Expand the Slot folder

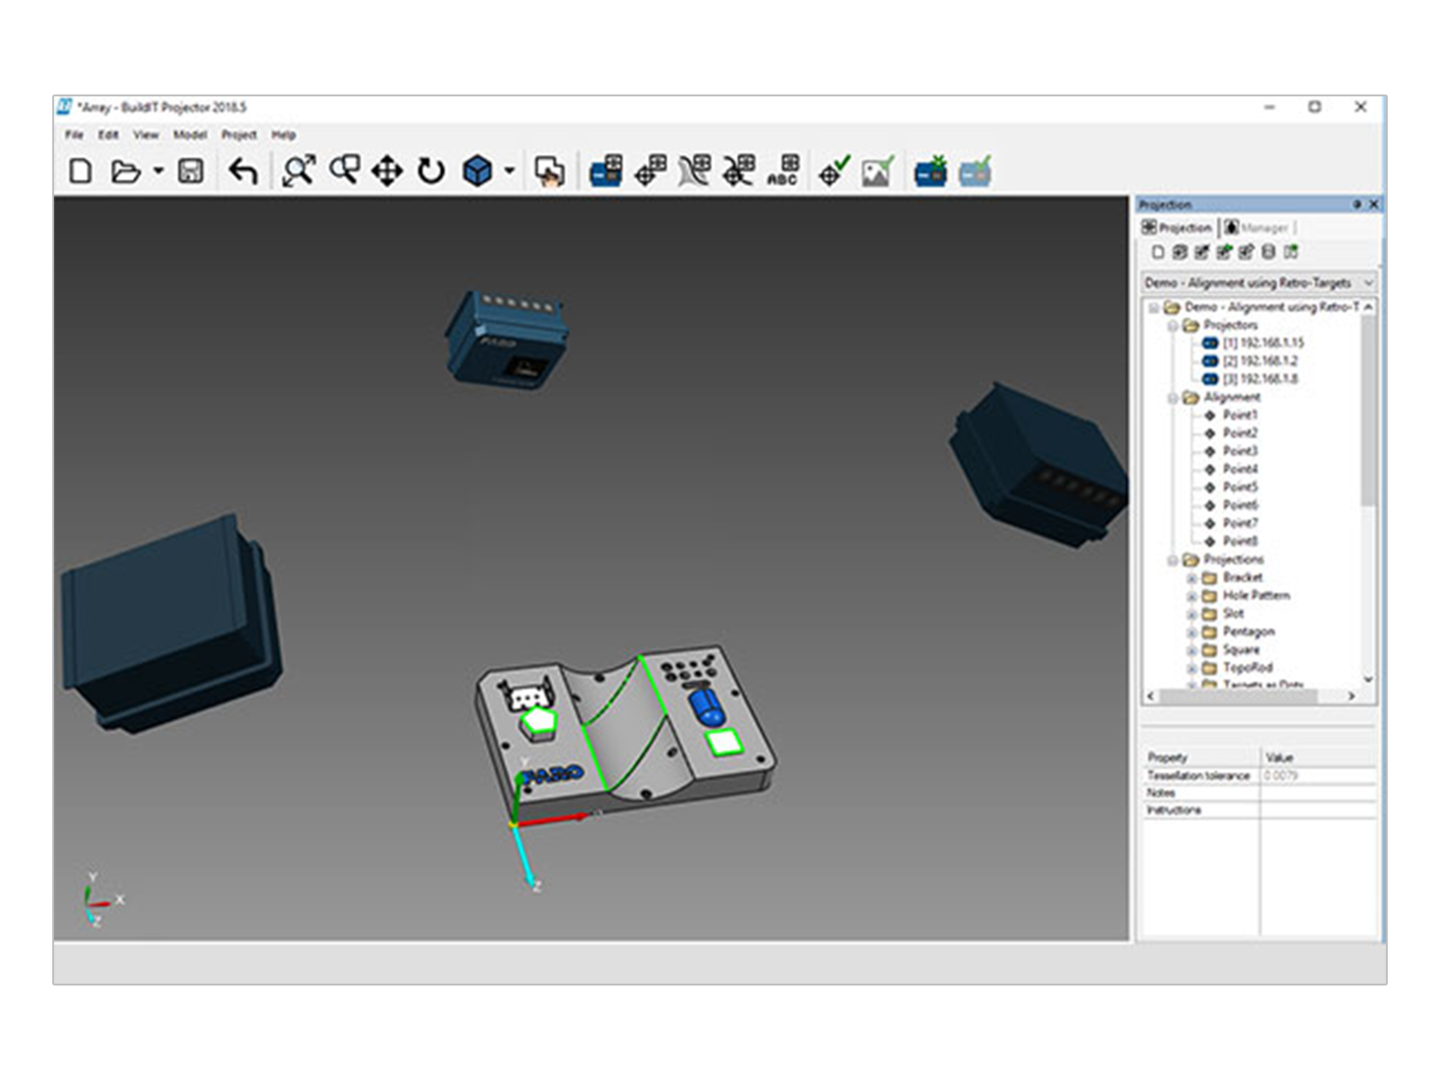1191,614
